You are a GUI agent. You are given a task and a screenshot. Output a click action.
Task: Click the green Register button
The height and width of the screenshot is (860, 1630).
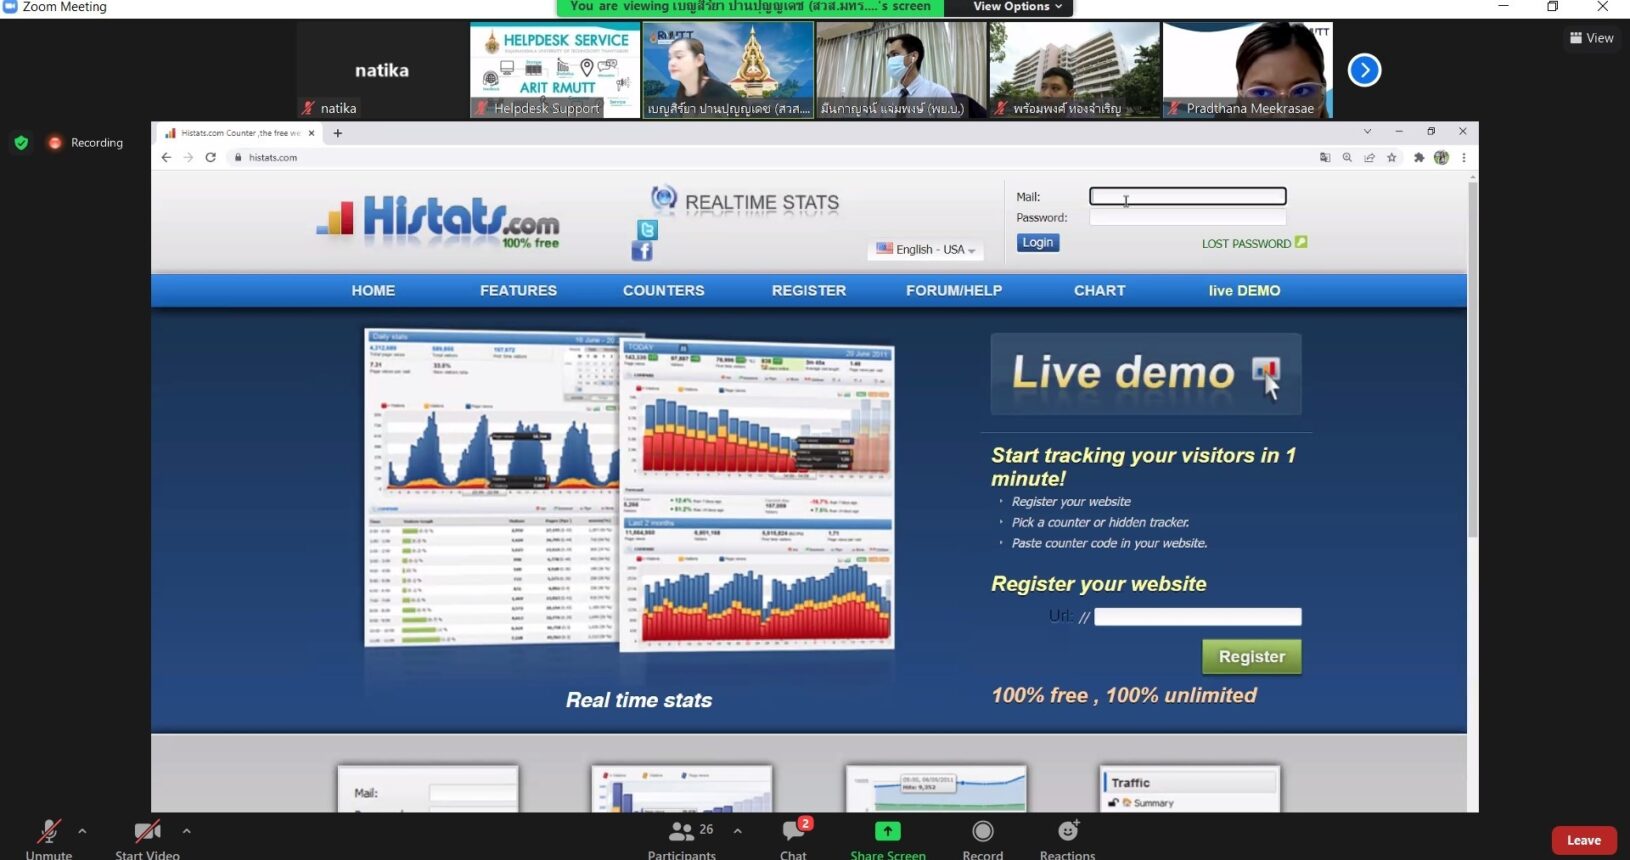click(x=1252, y=657)
